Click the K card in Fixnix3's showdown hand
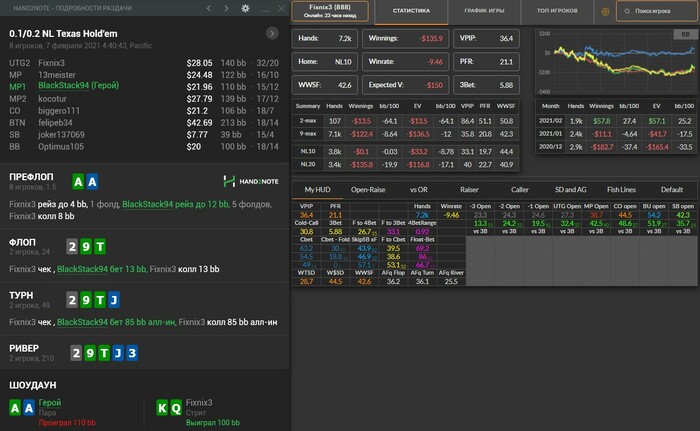700x431 pixels. click(162, 408)
